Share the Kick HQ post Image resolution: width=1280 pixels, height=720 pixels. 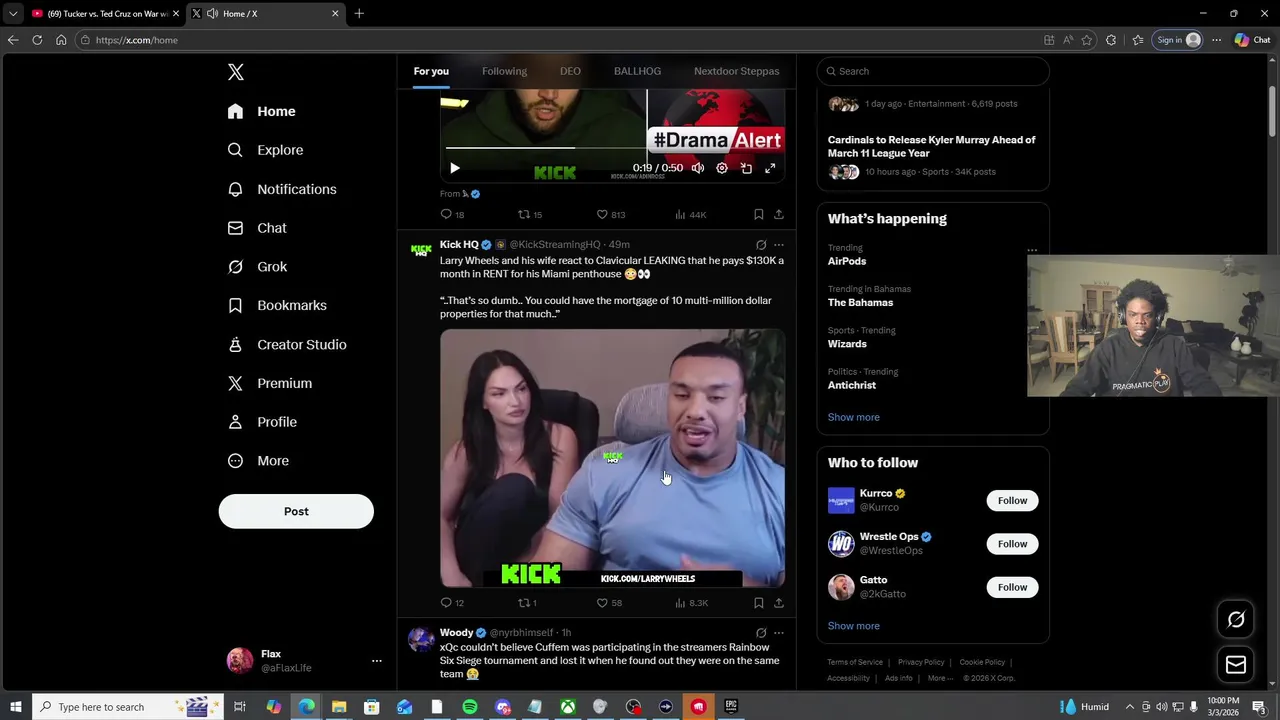tap(779, 603)
